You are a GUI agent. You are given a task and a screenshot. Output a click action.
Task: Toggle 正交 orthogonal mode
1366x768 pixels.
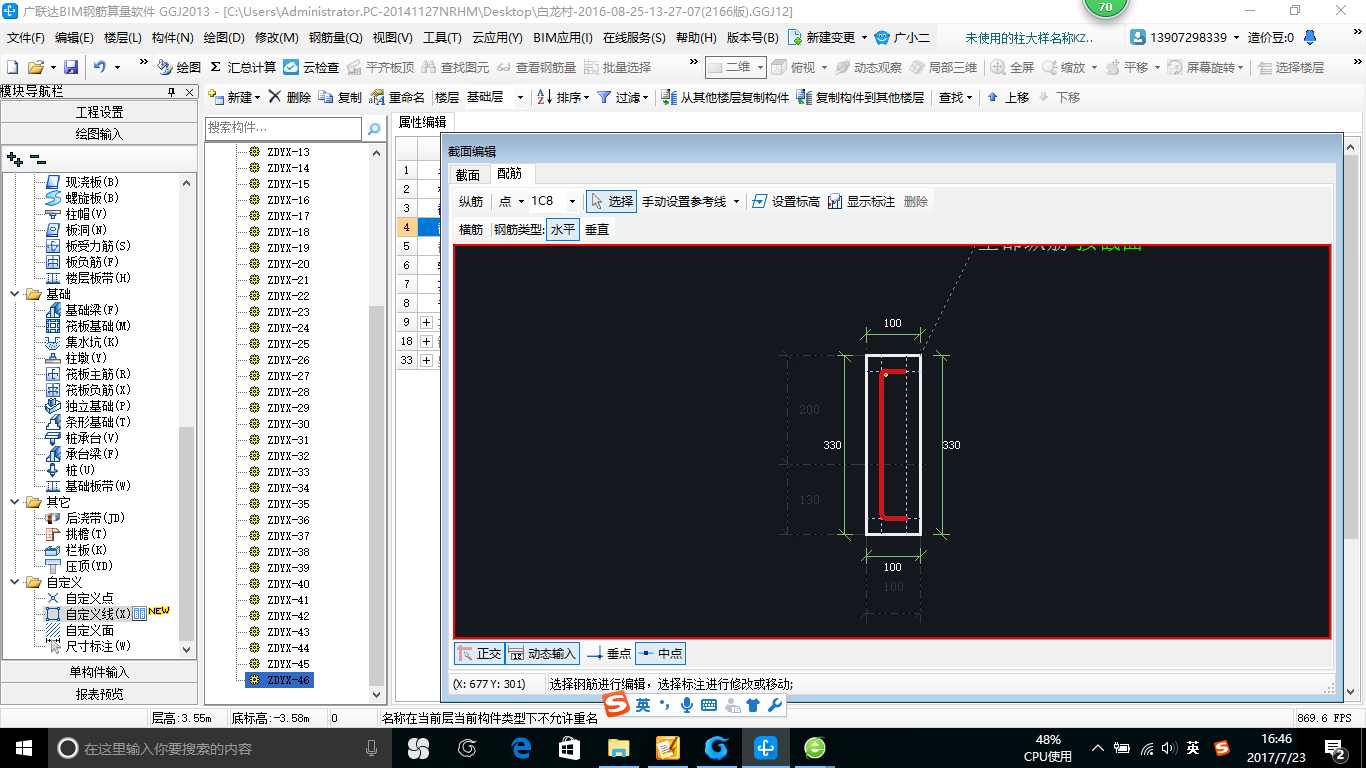478,653
